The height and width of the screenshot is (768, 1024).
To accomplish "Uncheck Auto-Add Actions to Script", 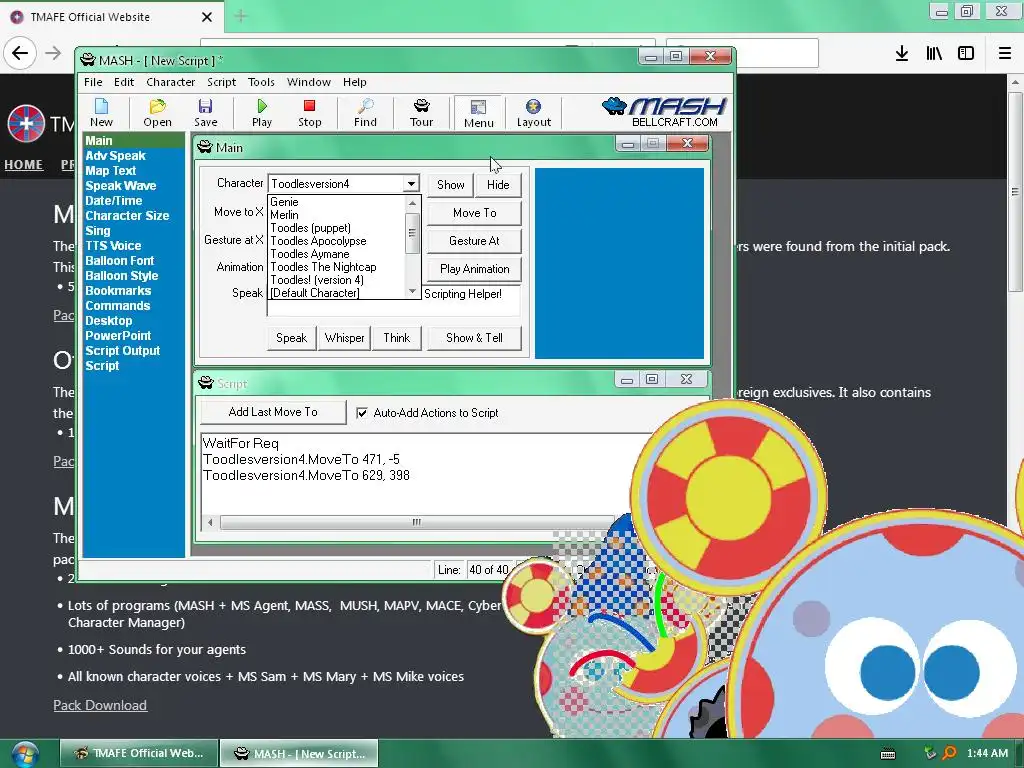I will tap(362, 413).
